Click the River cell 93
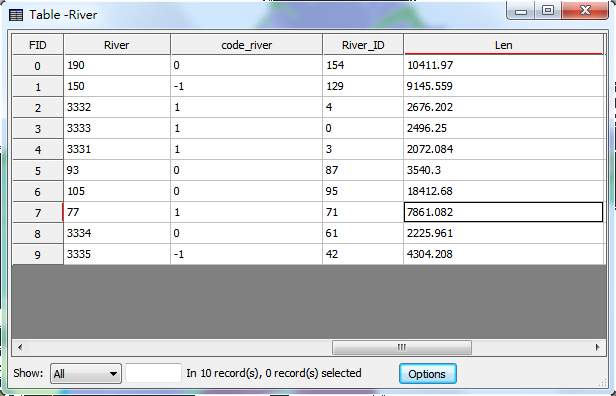This screenshot has width=616, height=396. coord(117,170)
